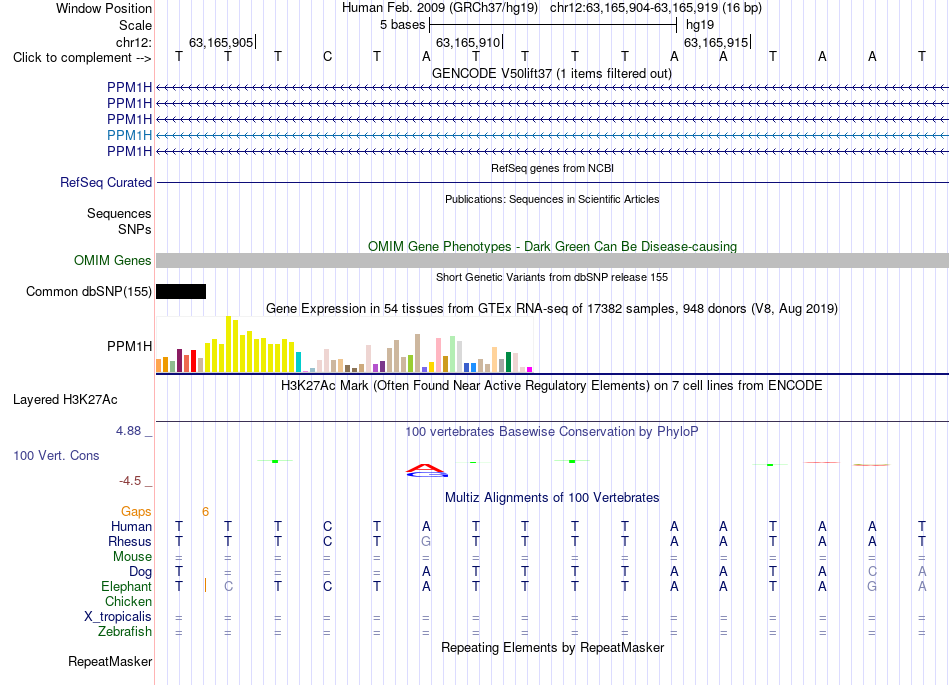This screenshot has width=950, height=685.
Task: Click the C base in the chr12 sequence row
Action: pos(327,57)
